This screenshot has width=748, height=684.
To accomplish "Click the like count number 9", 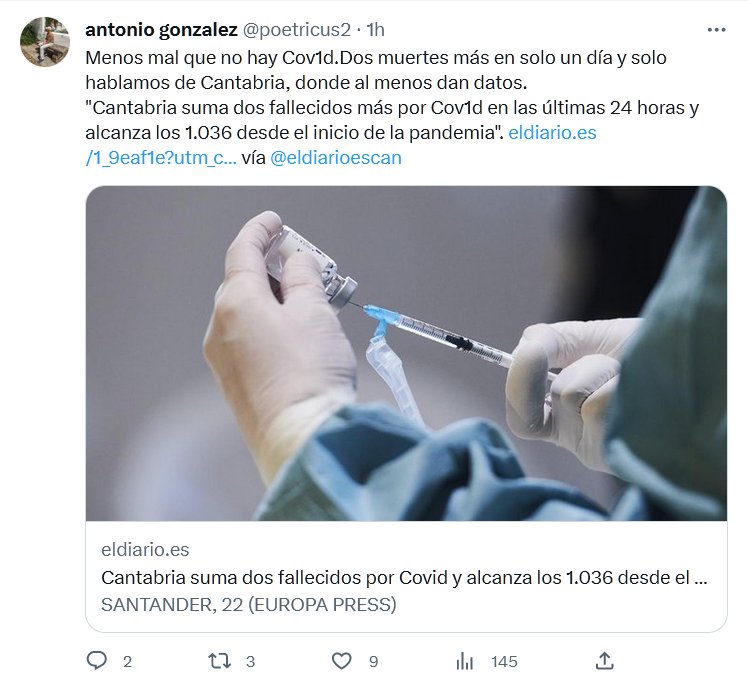I will pyautogui.click(x=374, y=662).
